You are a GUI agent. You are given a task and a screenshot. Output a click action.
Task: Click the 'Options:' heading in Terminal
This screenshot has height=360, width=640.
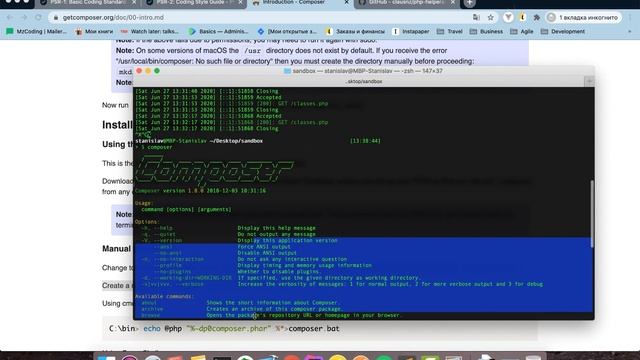click(147, 222)
